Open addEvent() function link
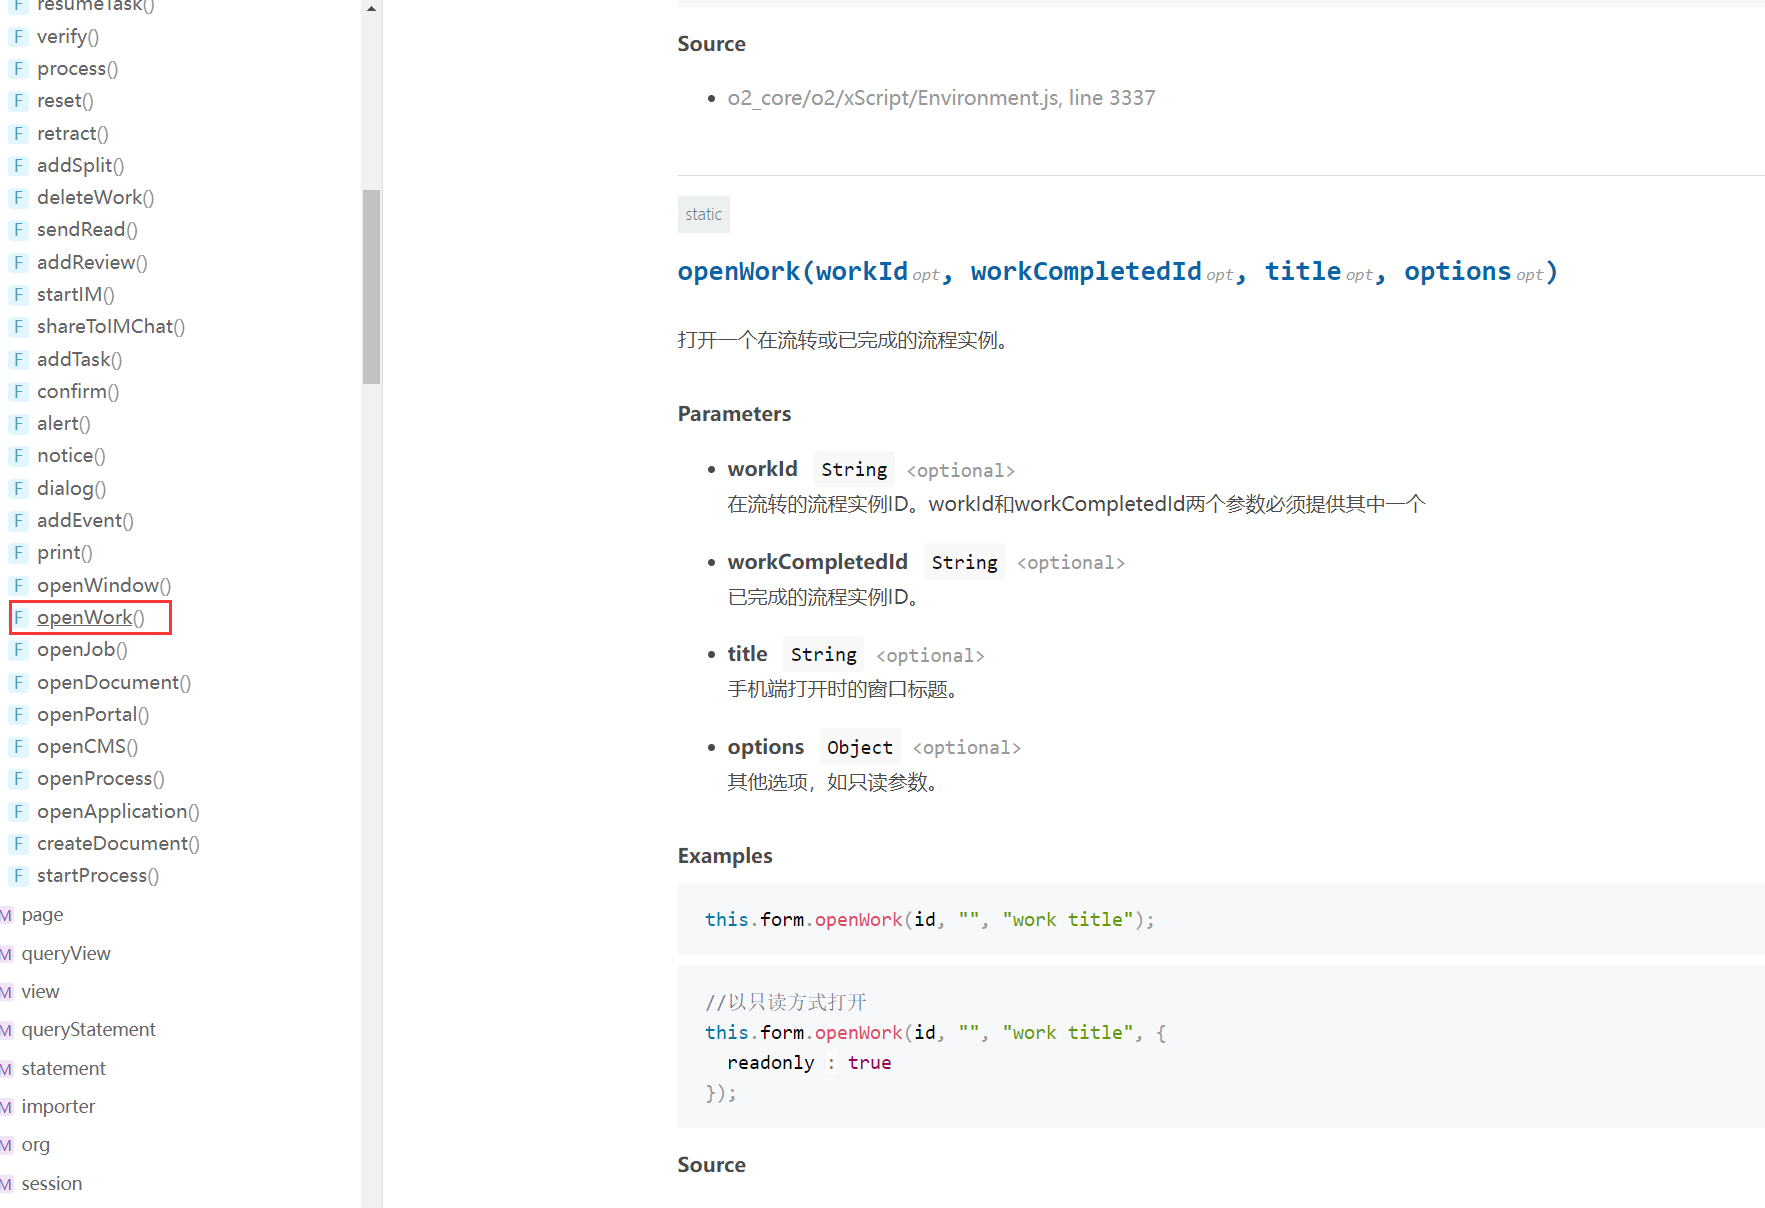 tap(85, 521)
